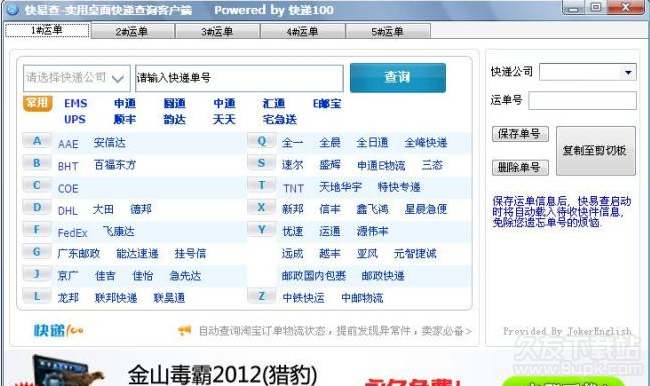The width and height of the screenshot is (650, 386).
Task: Click the letter G index button
Action: coord(37,252)
